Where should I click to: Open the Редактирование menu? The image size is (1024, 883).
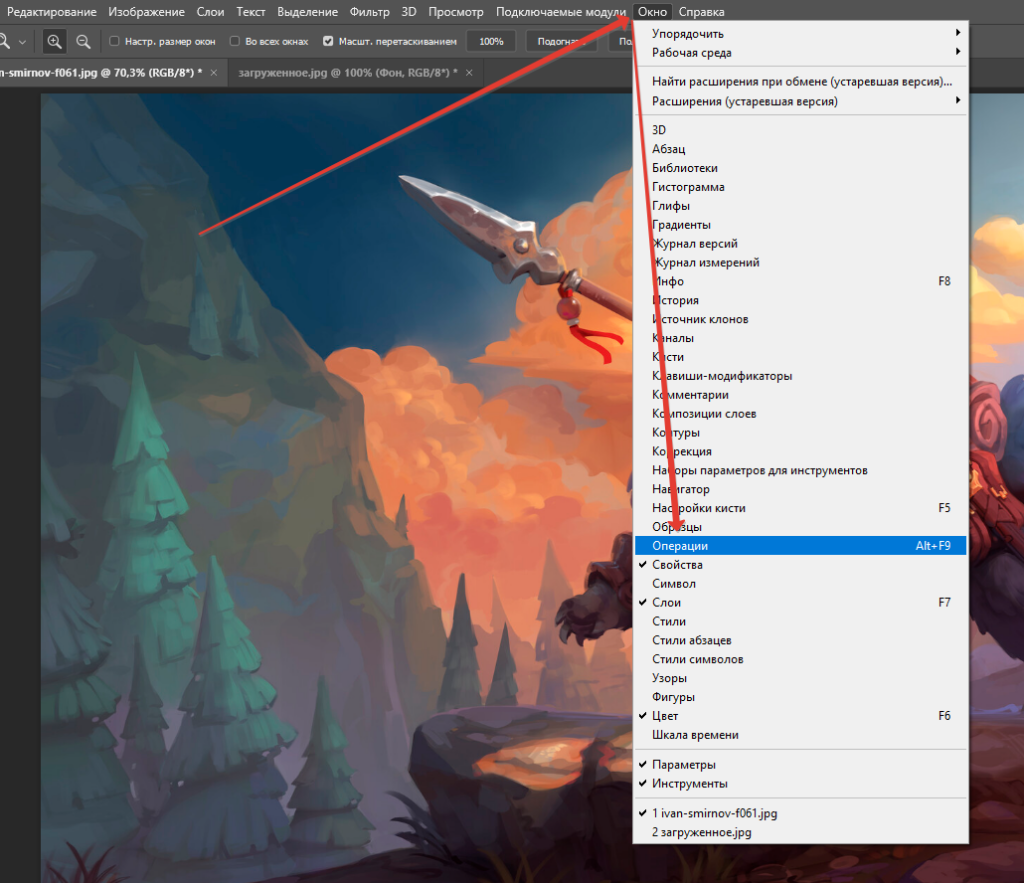pyautogui.click(x=52, y=12)
